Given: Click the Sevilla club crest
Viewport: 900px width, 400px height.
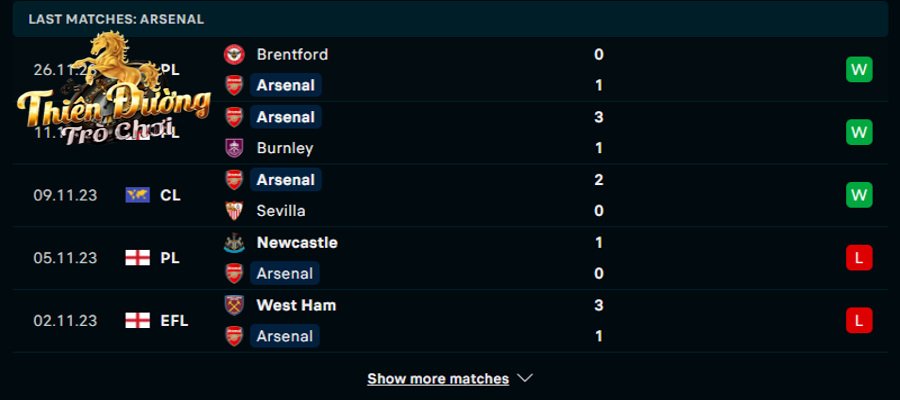Looking at the screenshot, I should point(234,211).
